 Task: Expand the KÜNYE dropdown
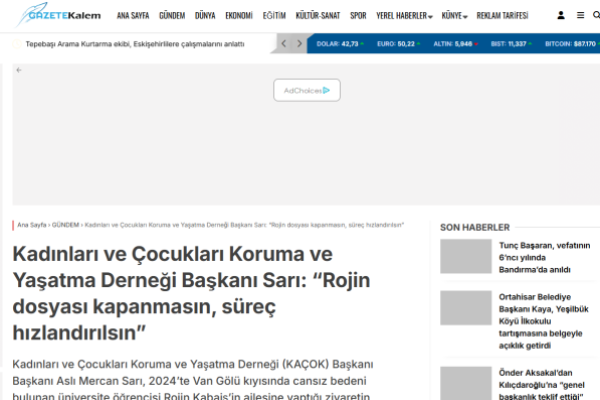click(454, 16)
